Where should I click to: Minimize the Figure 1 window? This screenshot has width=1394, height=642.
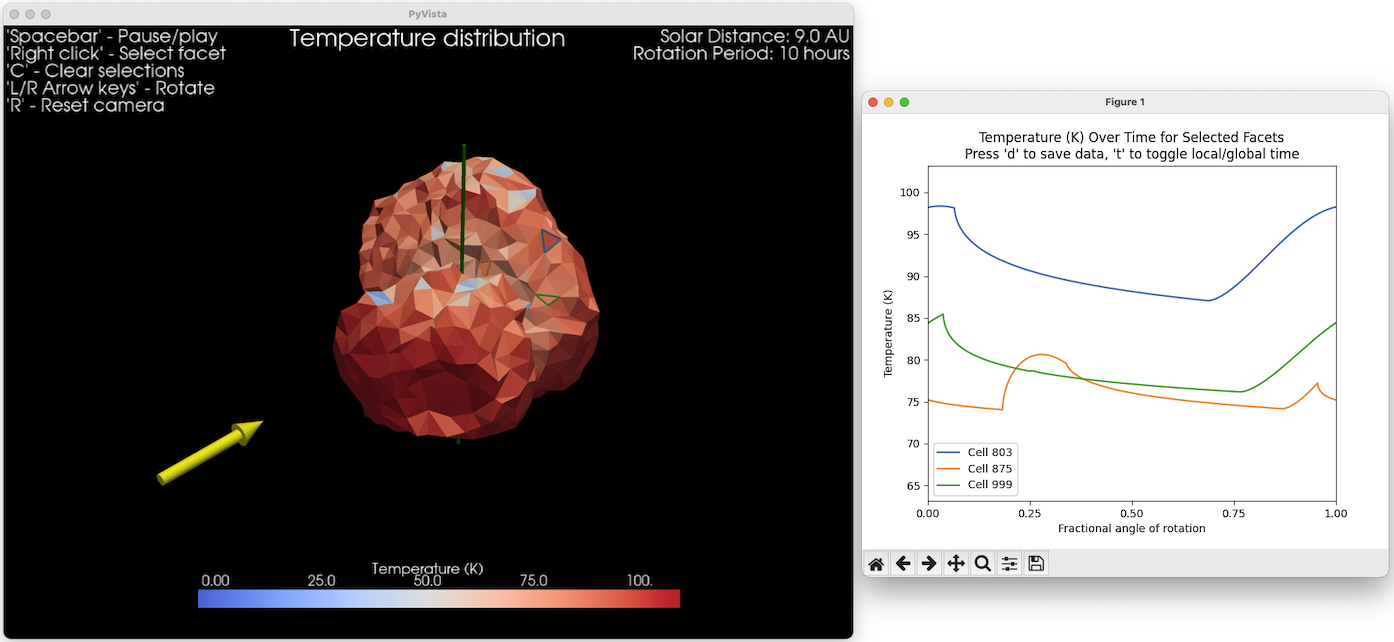point(889,102)
